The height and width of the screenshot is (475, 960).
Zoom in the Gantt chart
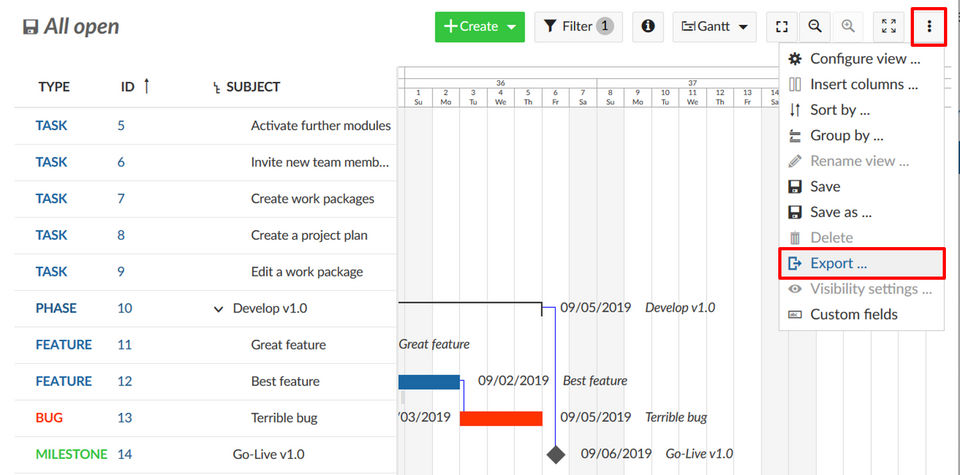point(848,27)
